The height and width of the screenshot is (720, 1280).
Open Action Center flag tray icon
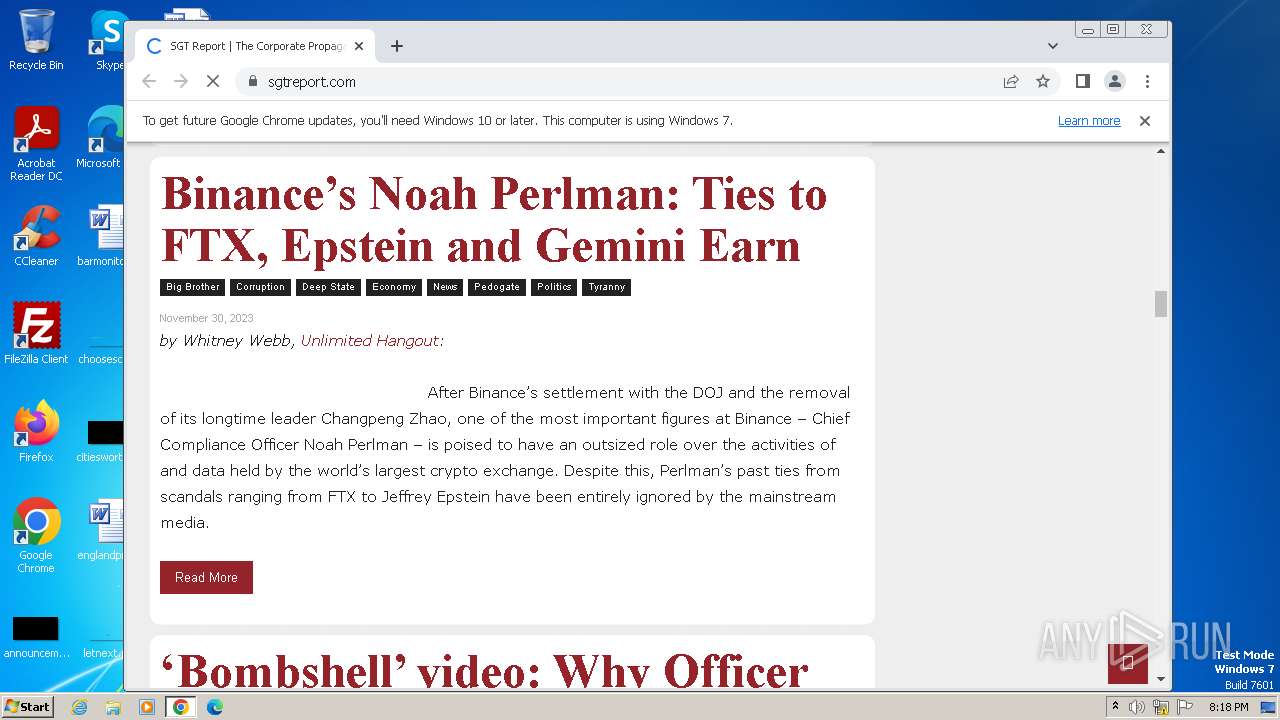click(1183, 707)
